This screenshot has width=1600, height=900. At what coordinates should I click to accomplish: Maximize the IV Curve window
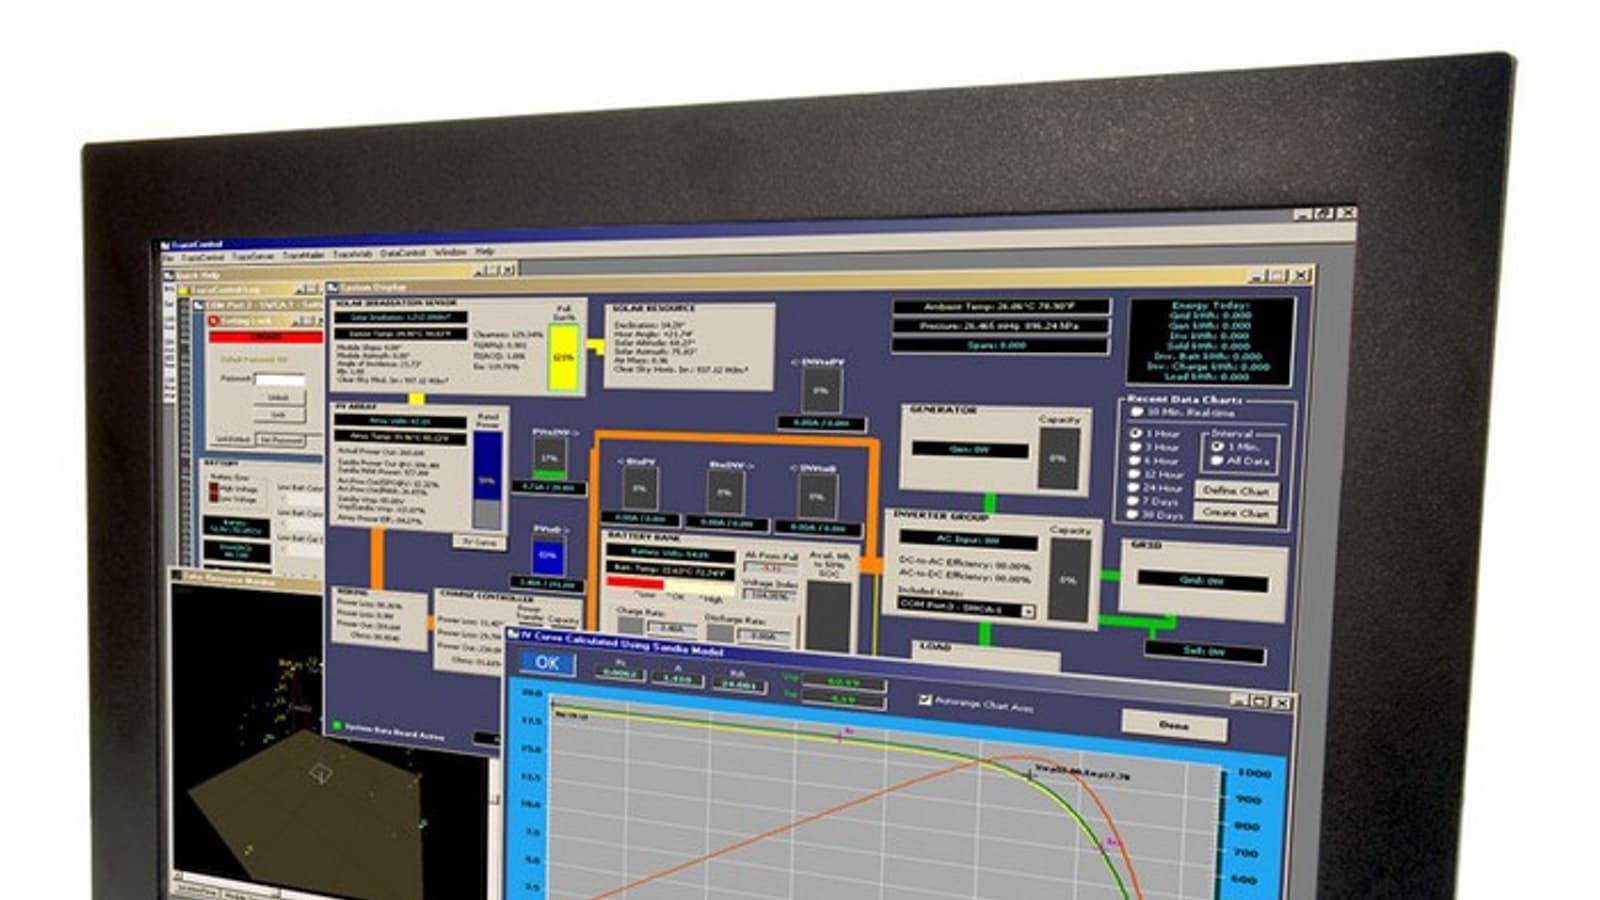pyautogui.click(x=1260, y=703)
